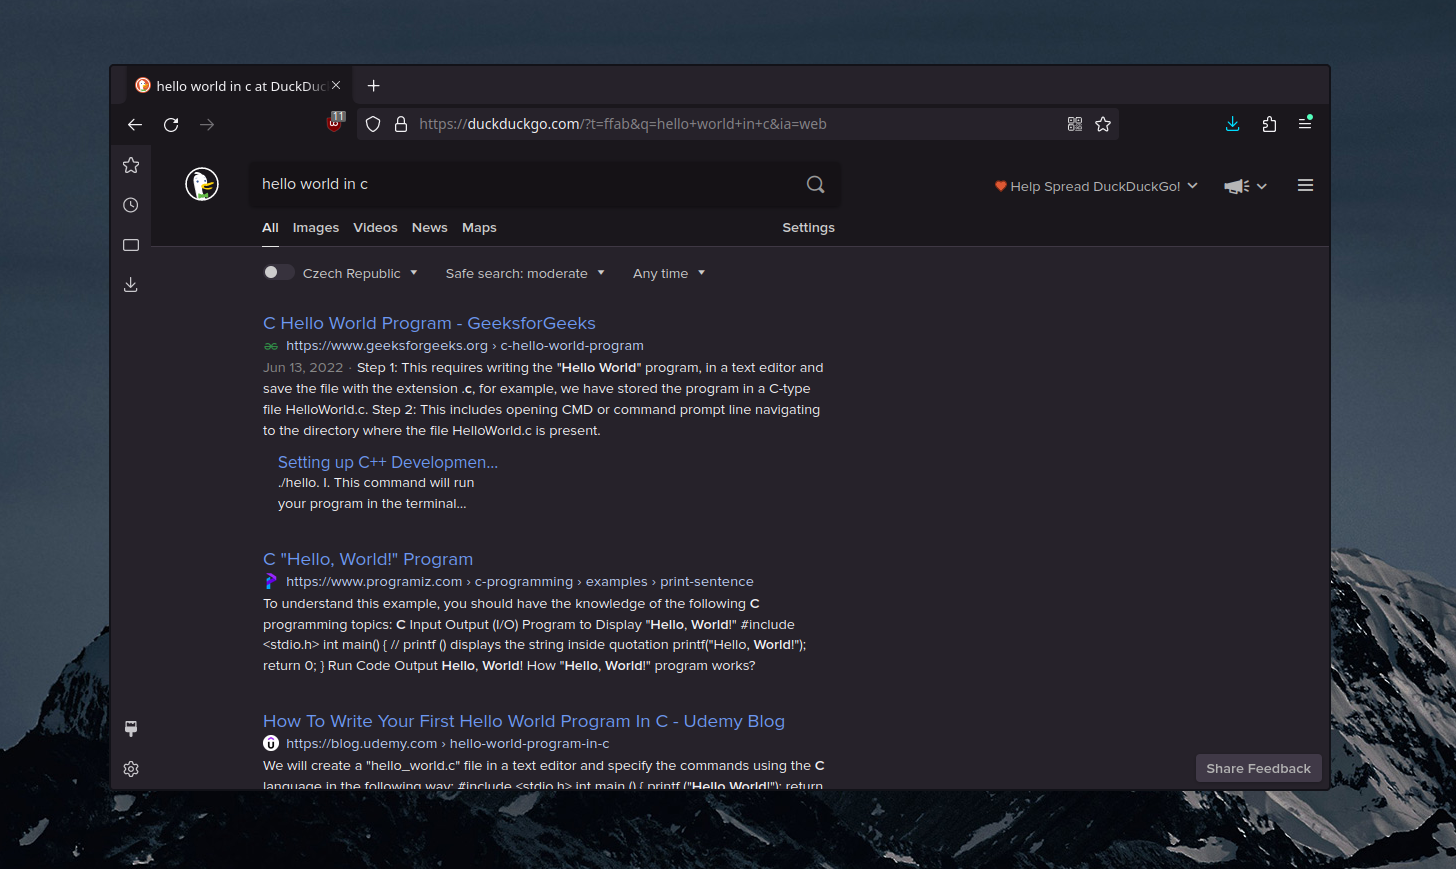Screen dimensions: 1456x869
Task: Open the GeeksforGeeks Hello World result
Action: click(428, 323)
